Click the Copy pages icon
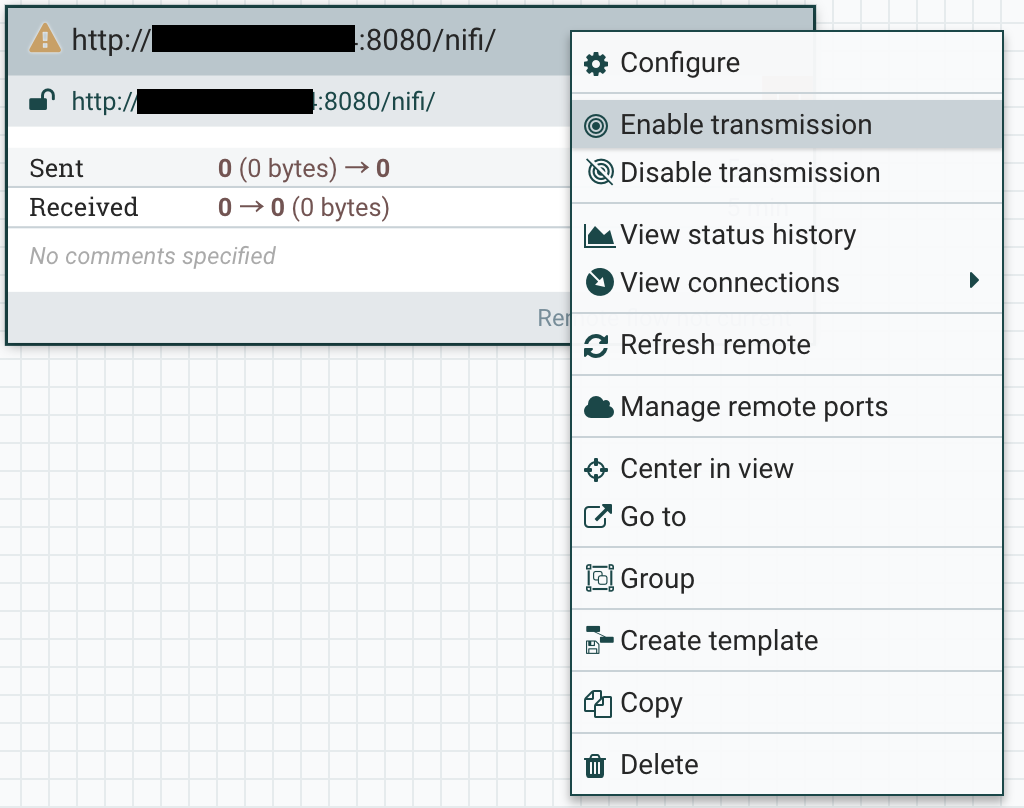 [598, 703]
